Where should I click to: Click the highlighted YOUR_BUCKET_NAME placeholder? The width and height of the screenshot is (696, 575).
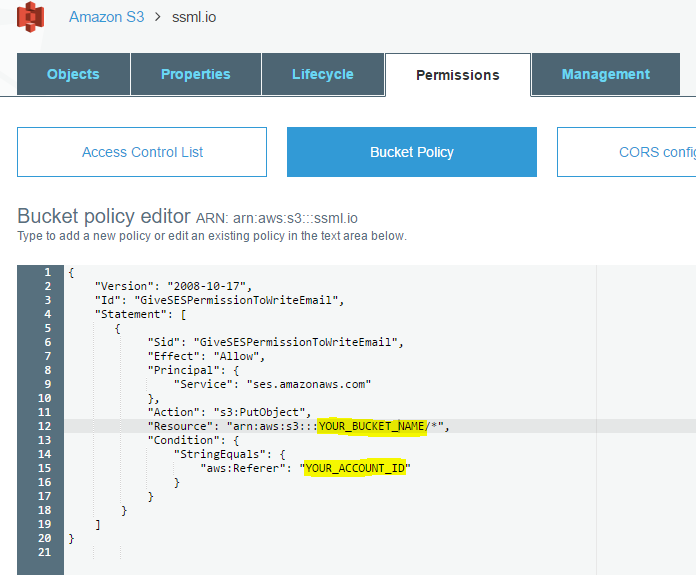tap(372, 426)
